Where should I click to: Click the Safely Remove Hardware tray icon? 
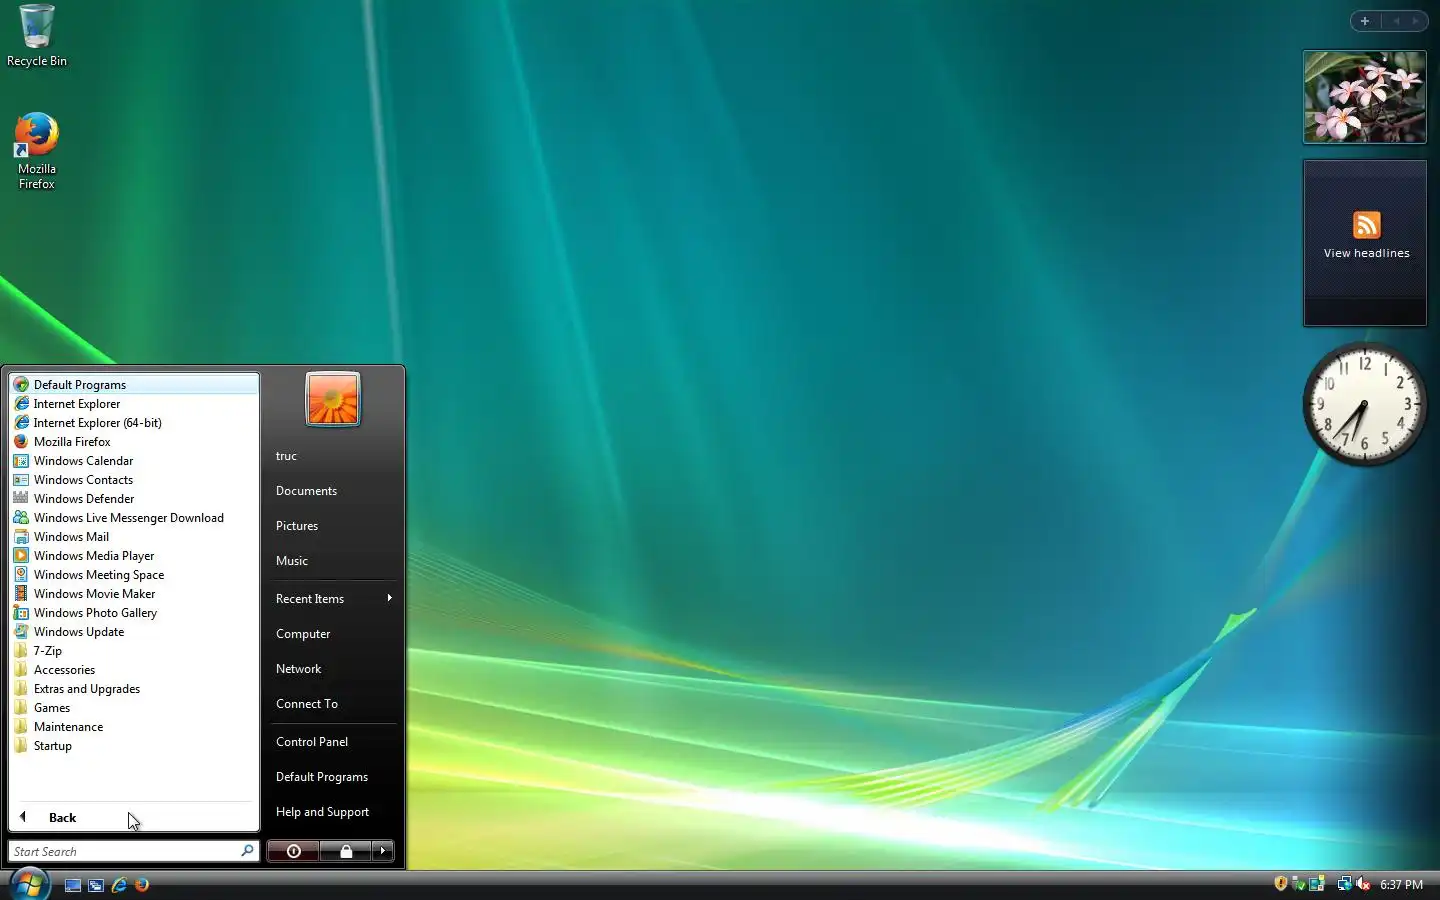1299,884
